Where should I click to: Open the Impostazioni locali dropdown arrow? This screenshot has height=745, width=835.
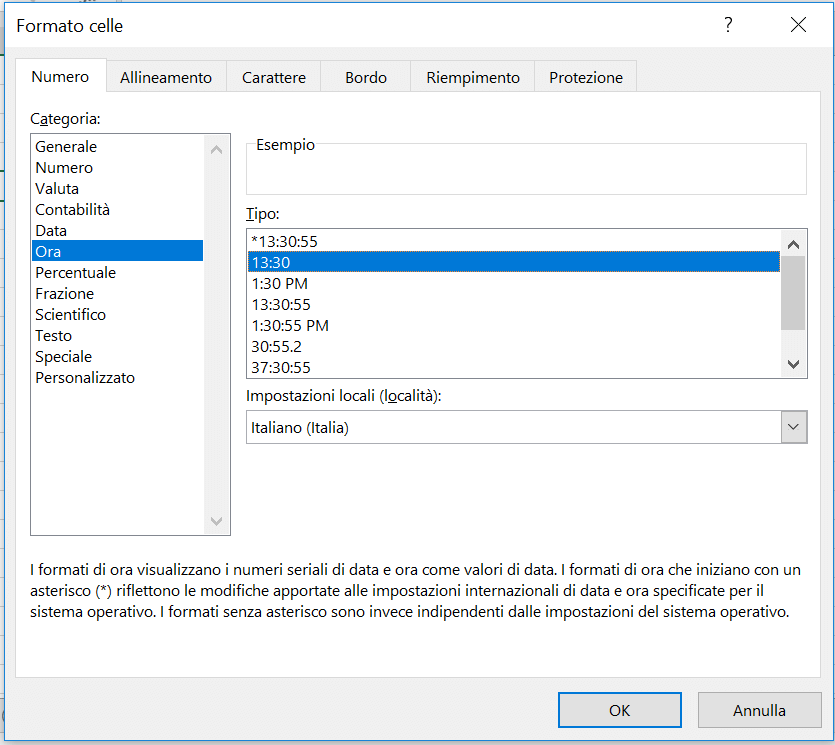tap(793, 427)
